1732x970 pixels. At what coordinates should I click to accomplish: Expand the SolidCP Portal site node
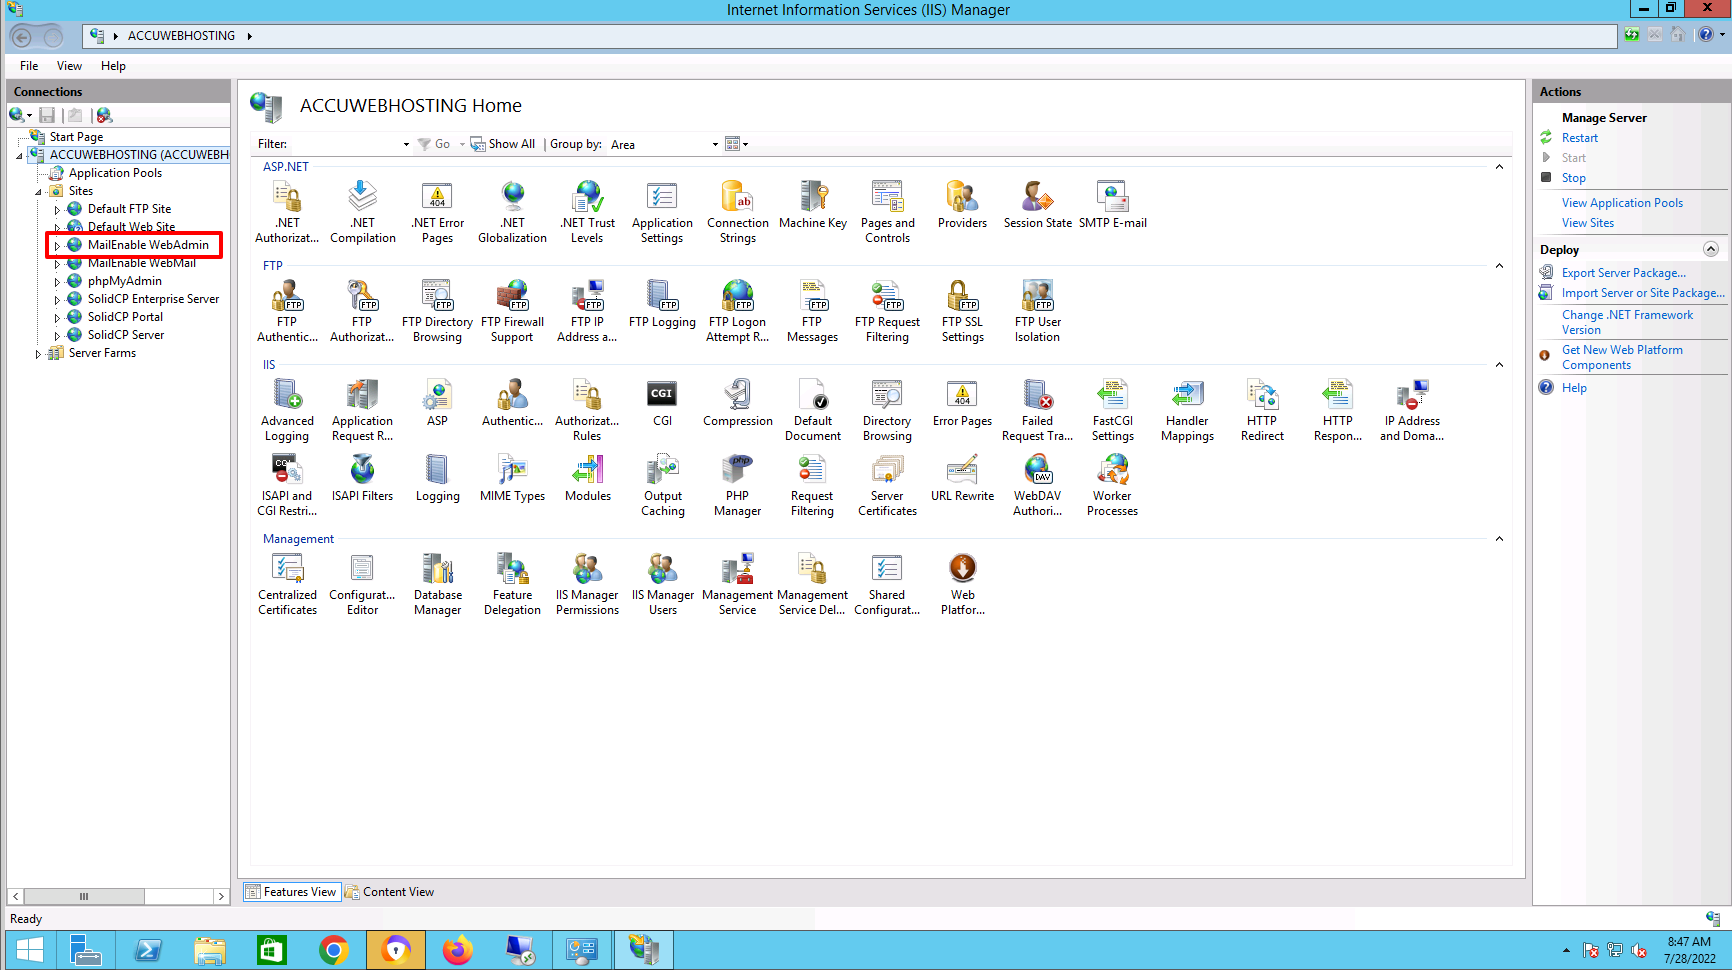tap(57, 318)
